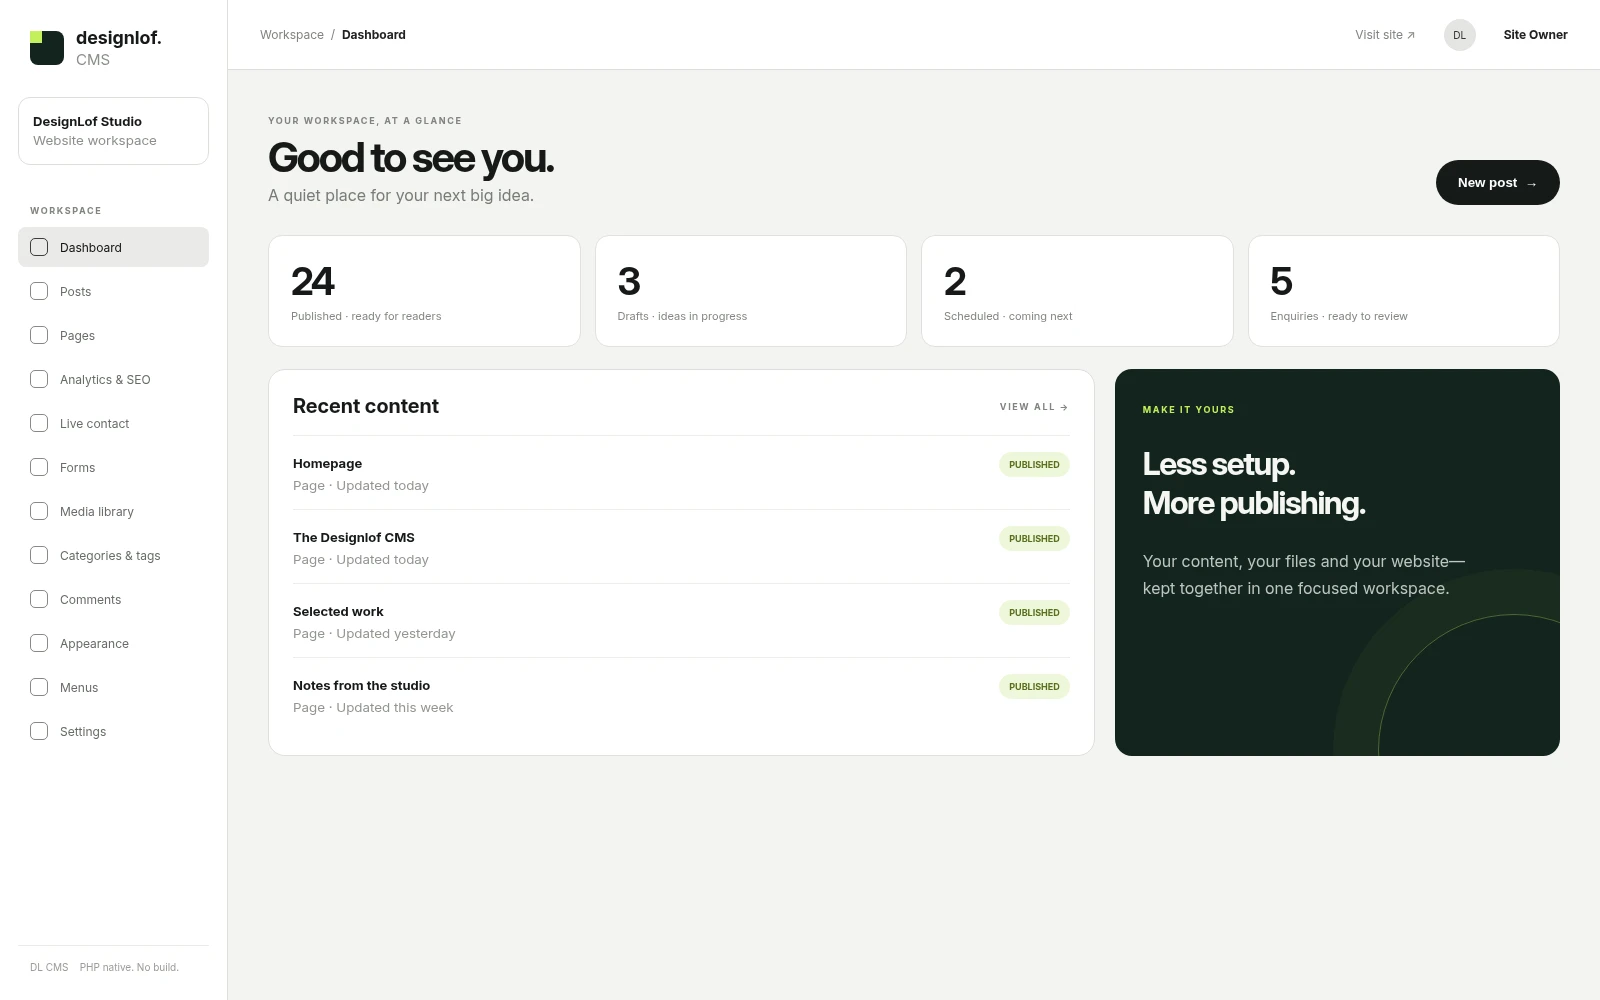The image size is (1600, 1000).
Task: Click "PHP native. No build." footer text
Action: pyautogui.click(x=129, y=967)
